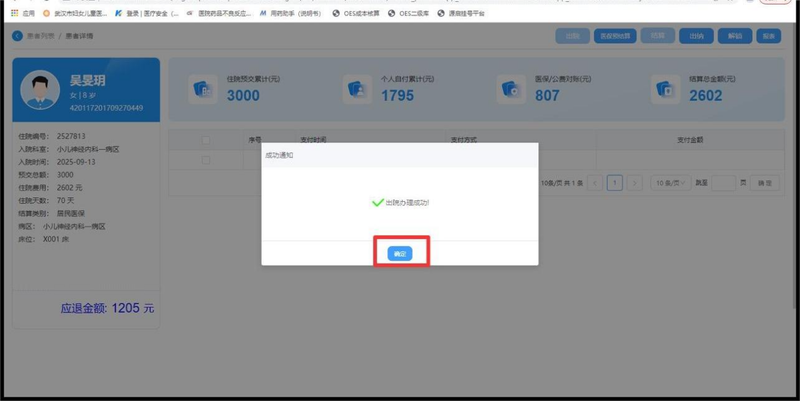Go to previous page in pagination
This screenshot has width=800, height=401.
[595, 183]
